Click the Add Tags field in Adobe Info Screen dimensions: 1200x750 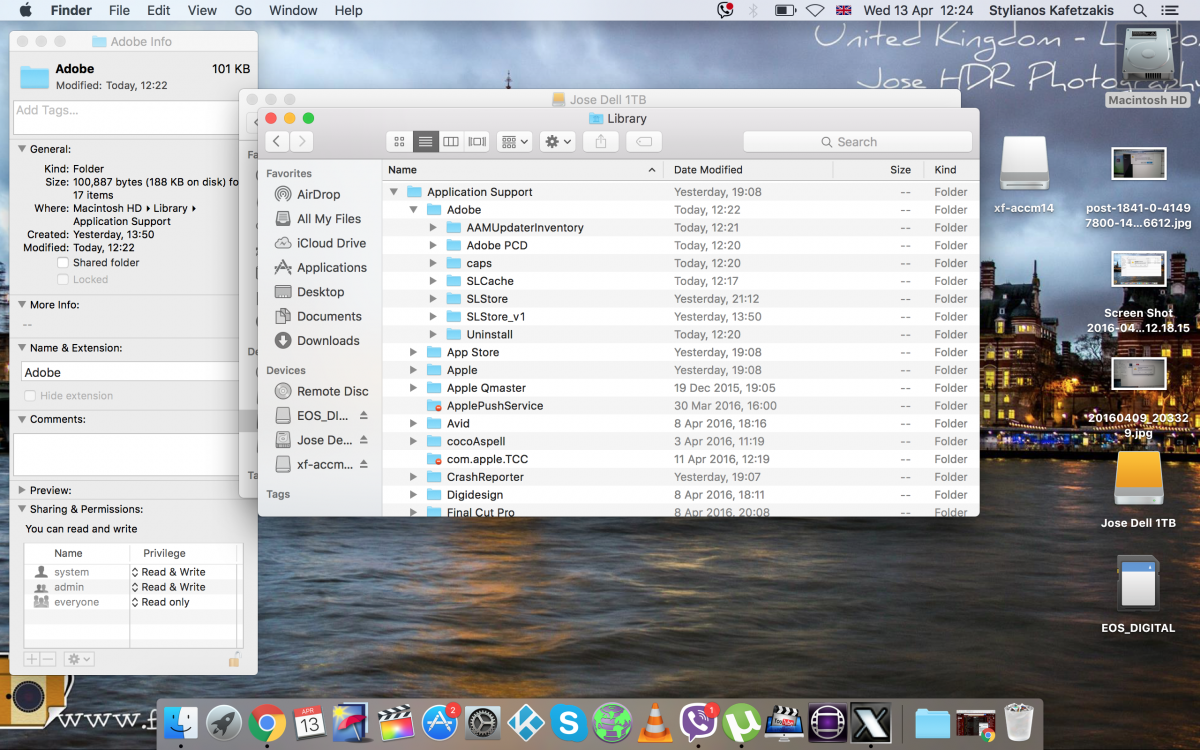128,117
